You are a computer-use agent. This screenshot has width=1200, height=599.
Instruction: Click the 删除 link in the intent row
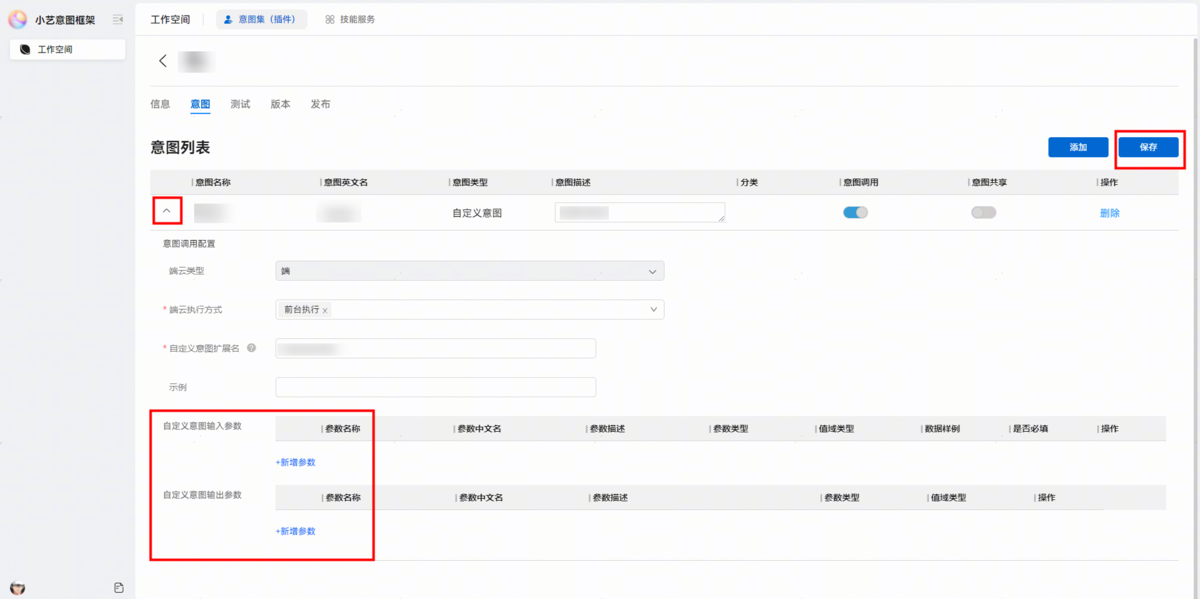tap(1109, 213)
